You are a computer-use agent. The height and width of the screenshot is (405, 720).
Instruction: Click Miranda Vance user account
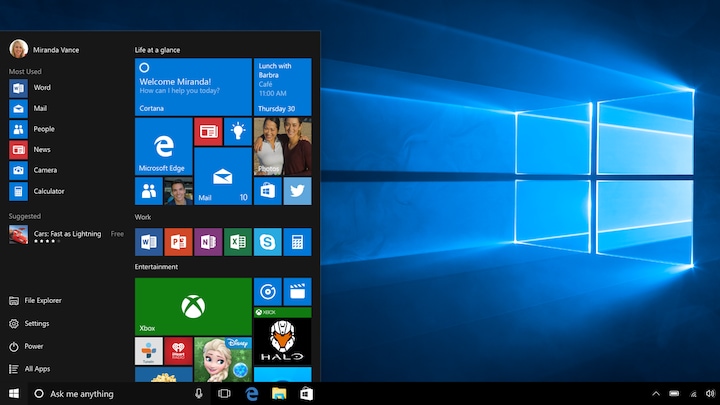[44, 49]
